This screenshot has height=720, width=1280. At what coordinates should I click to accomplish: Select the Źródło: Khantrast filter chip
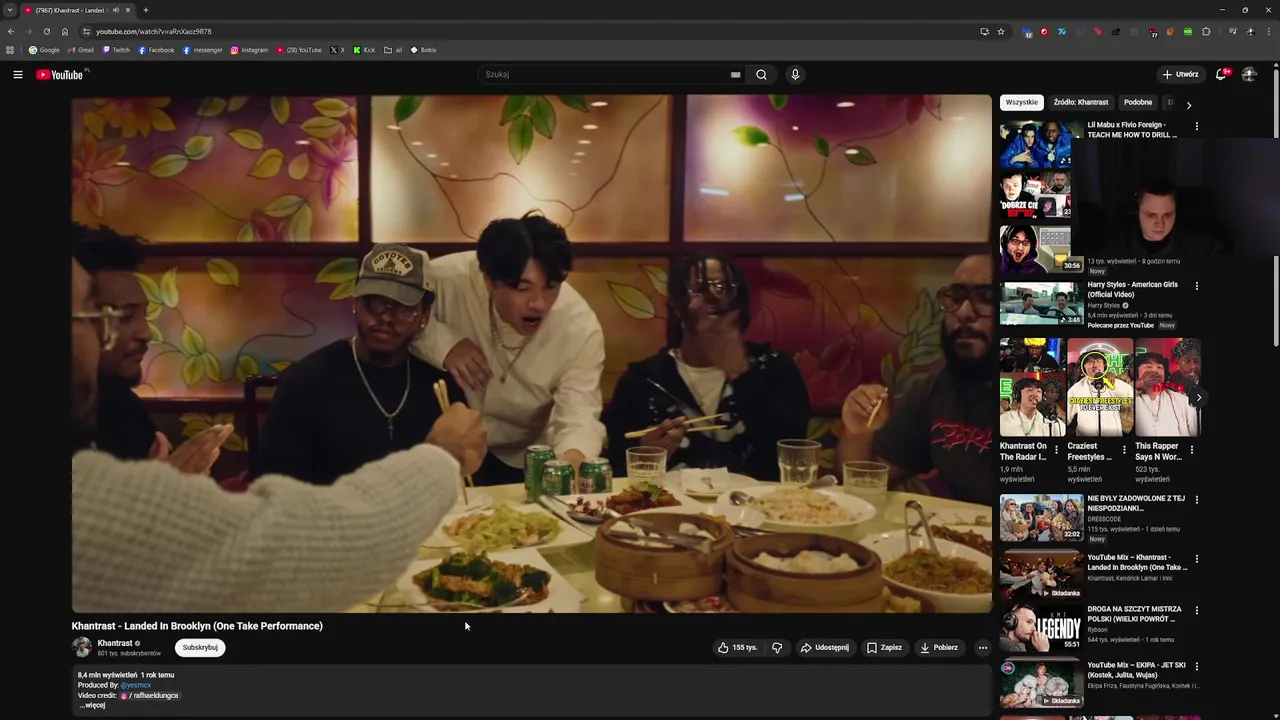1081,102
